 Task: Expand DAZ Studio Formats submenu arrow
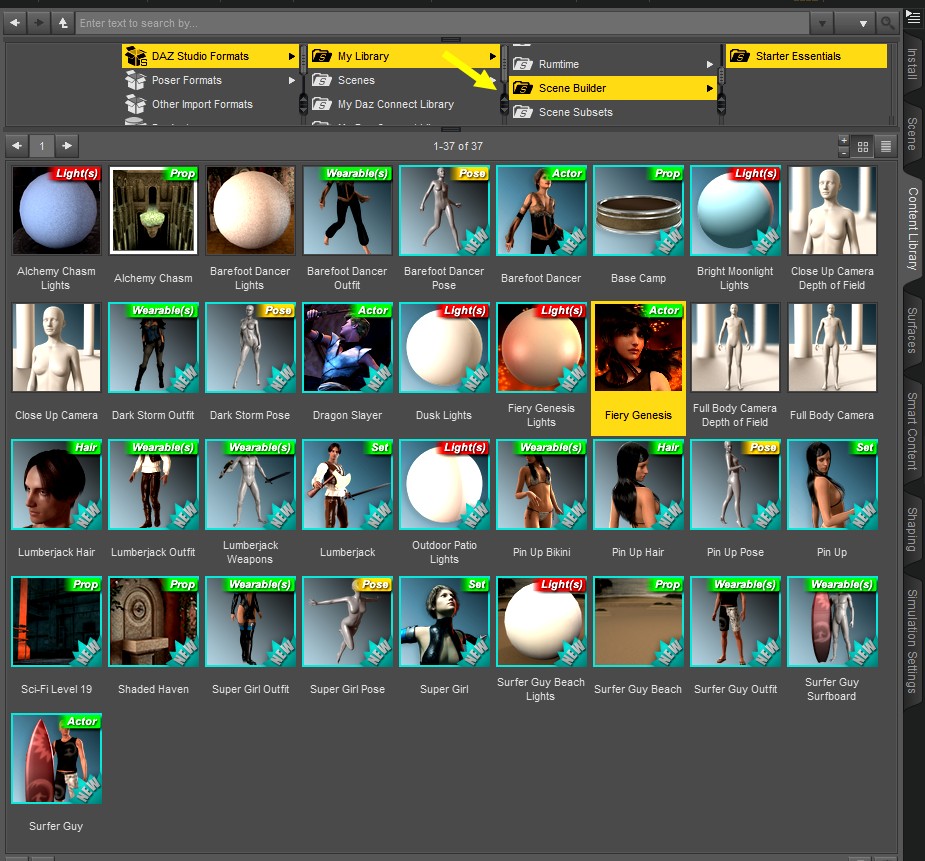coord(291,57)
